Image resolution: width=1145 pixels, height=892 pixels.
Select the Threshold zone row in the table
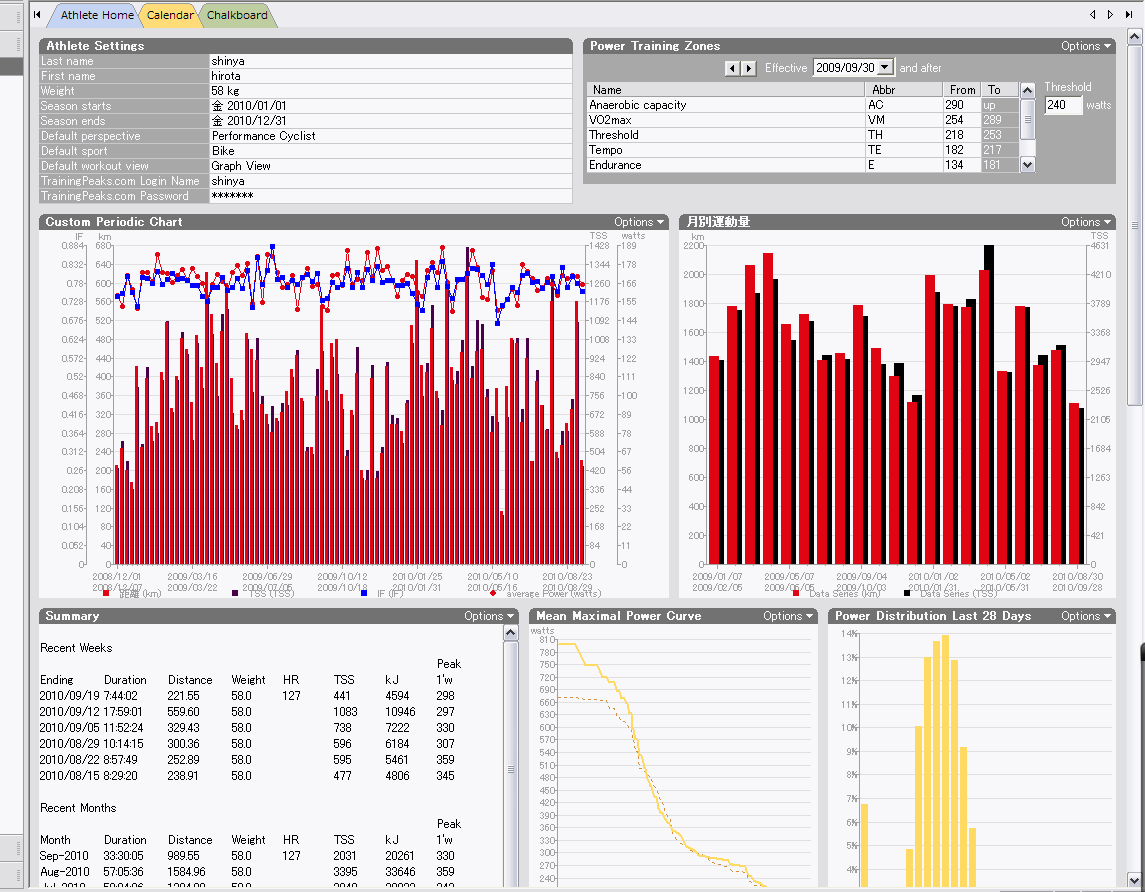[803, 135]
